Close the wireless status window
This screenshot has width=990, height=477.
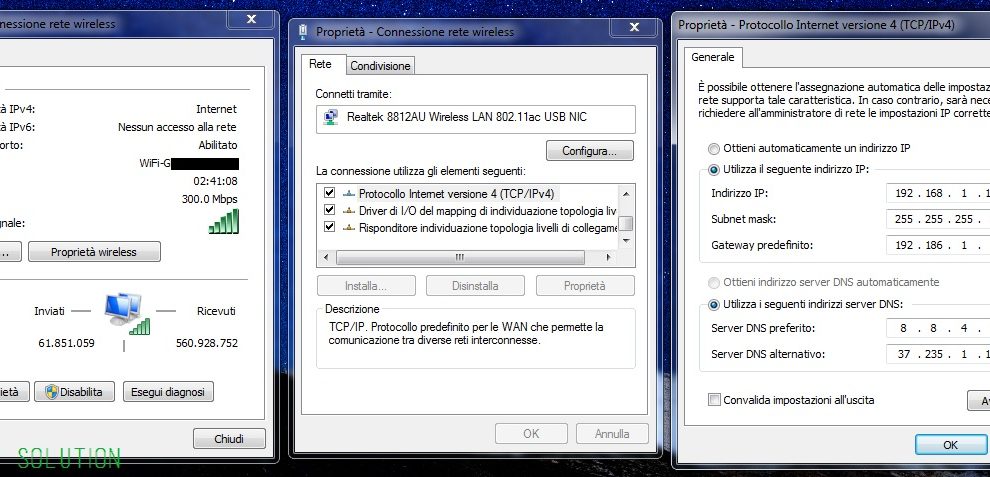[x=251, y=20]
